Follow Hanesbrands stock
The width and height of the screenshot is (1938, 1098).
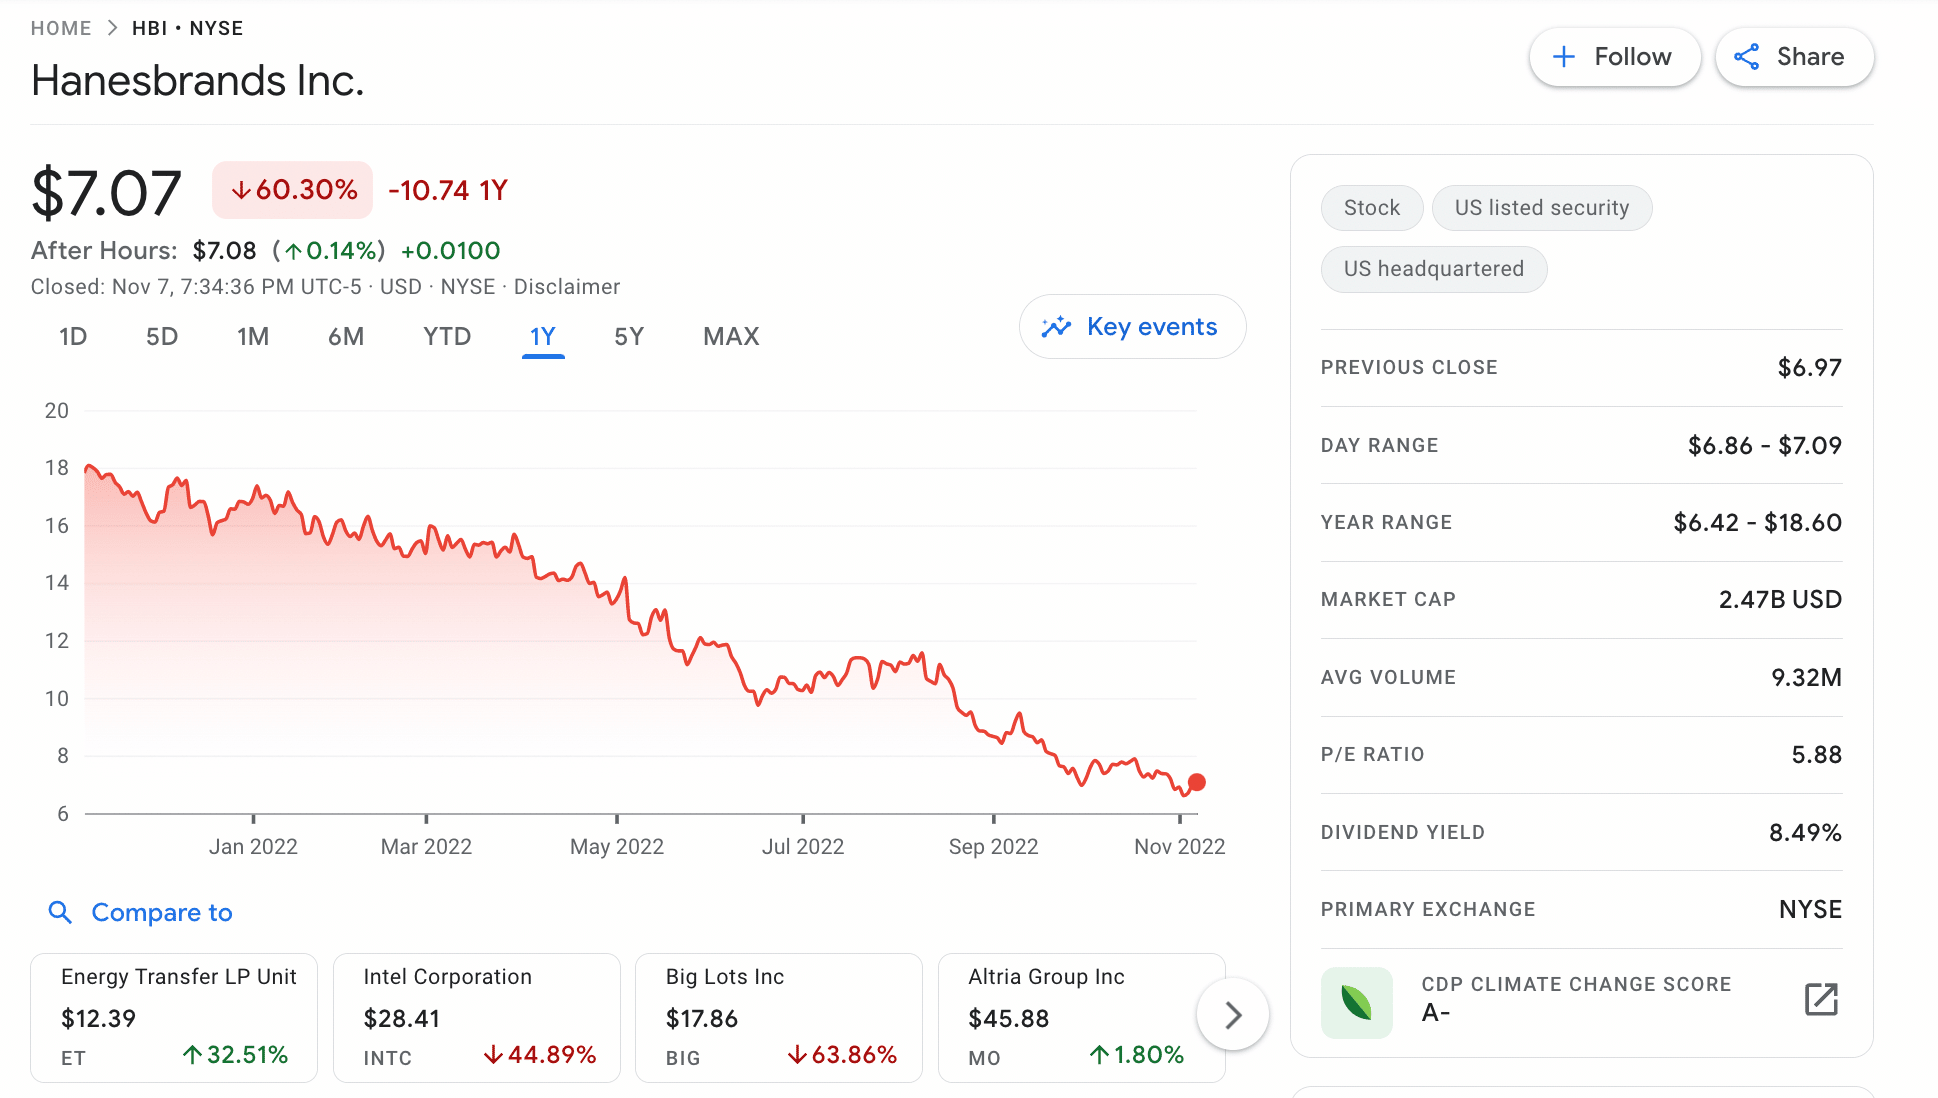click(1614, 57)
